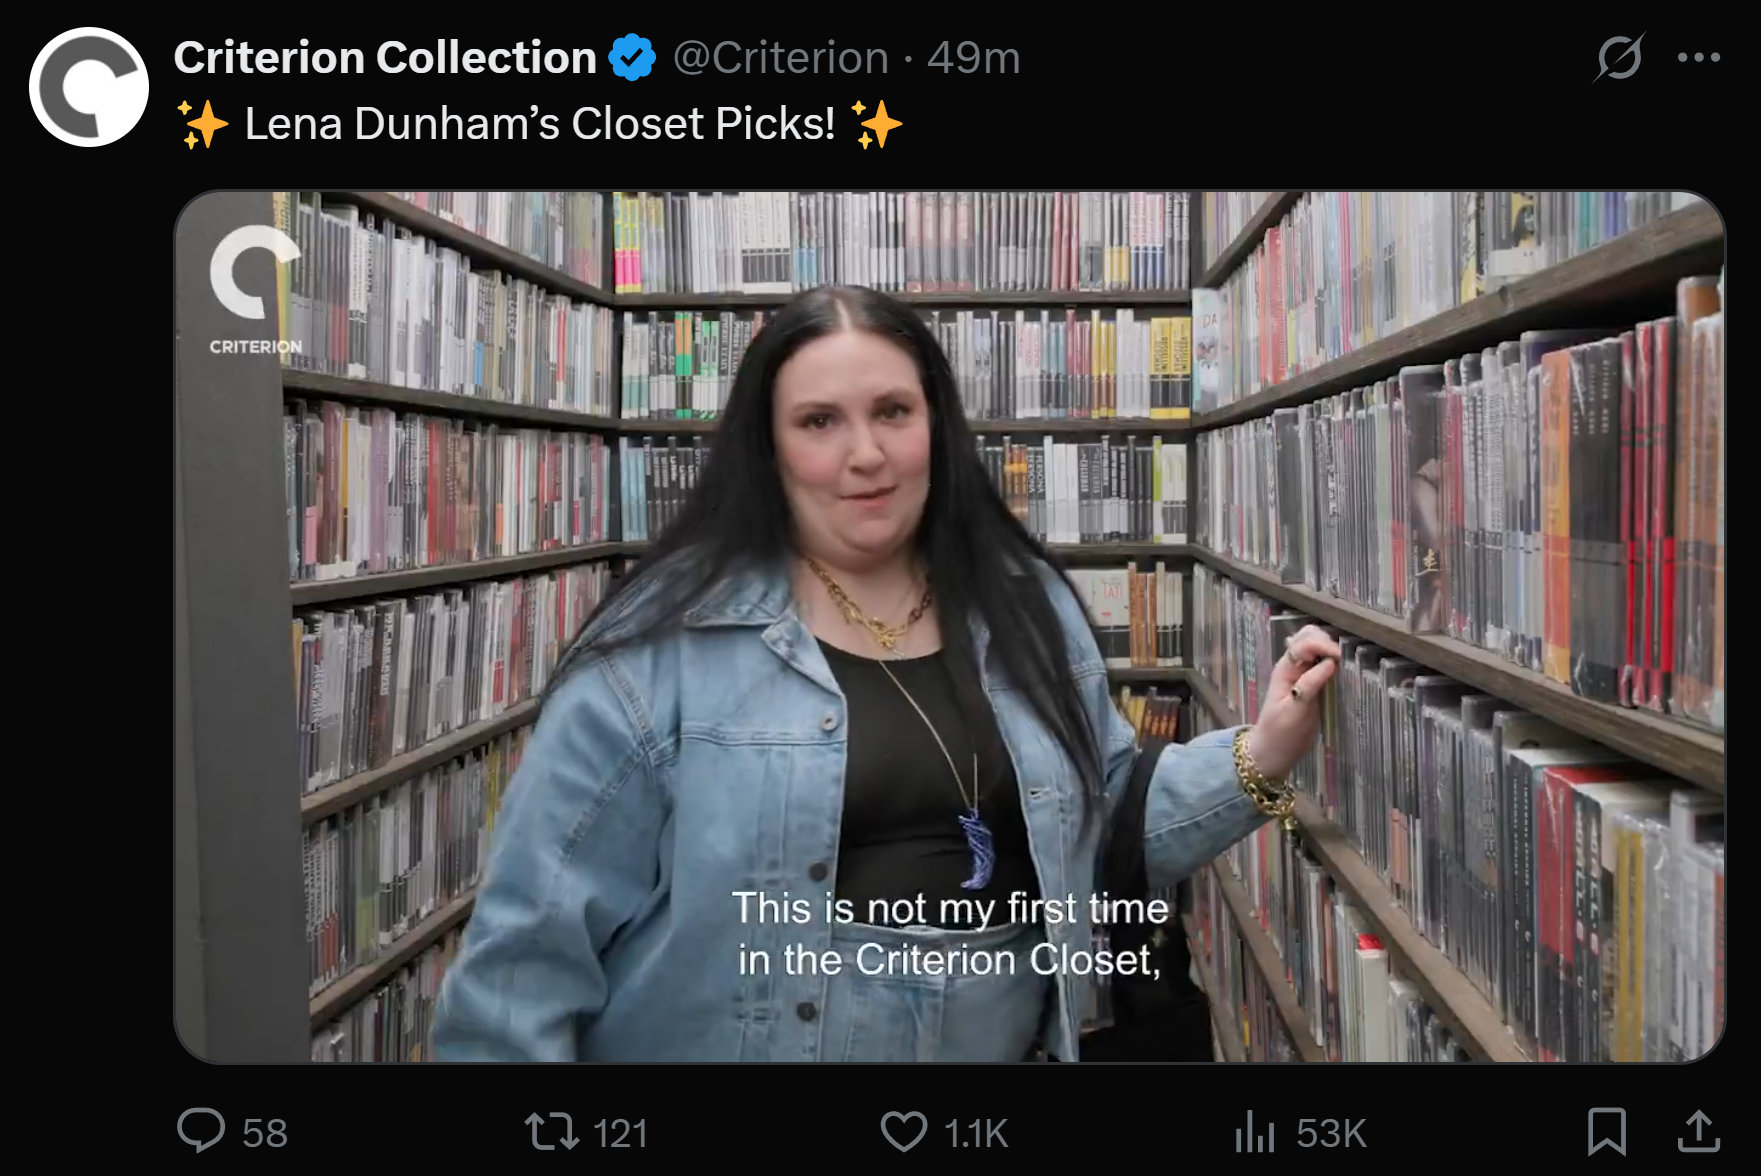The height and width of the screenshot is (1176, 1761).
Task: Click the 1.1K likes count
Action: point(976,1134)
